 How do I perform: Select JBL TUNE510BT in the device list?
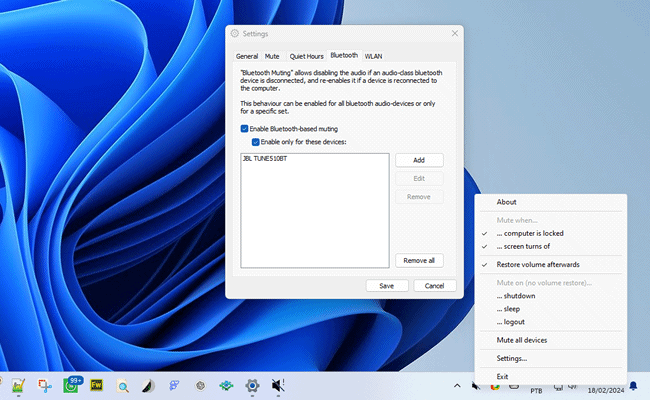click(265, 158)
